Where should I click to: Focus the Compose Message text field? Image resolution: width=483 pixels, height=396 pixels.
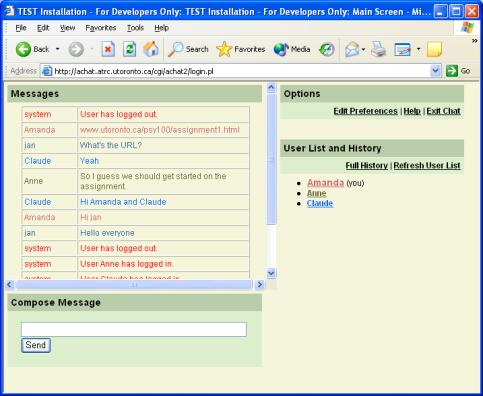coord(134,329)
